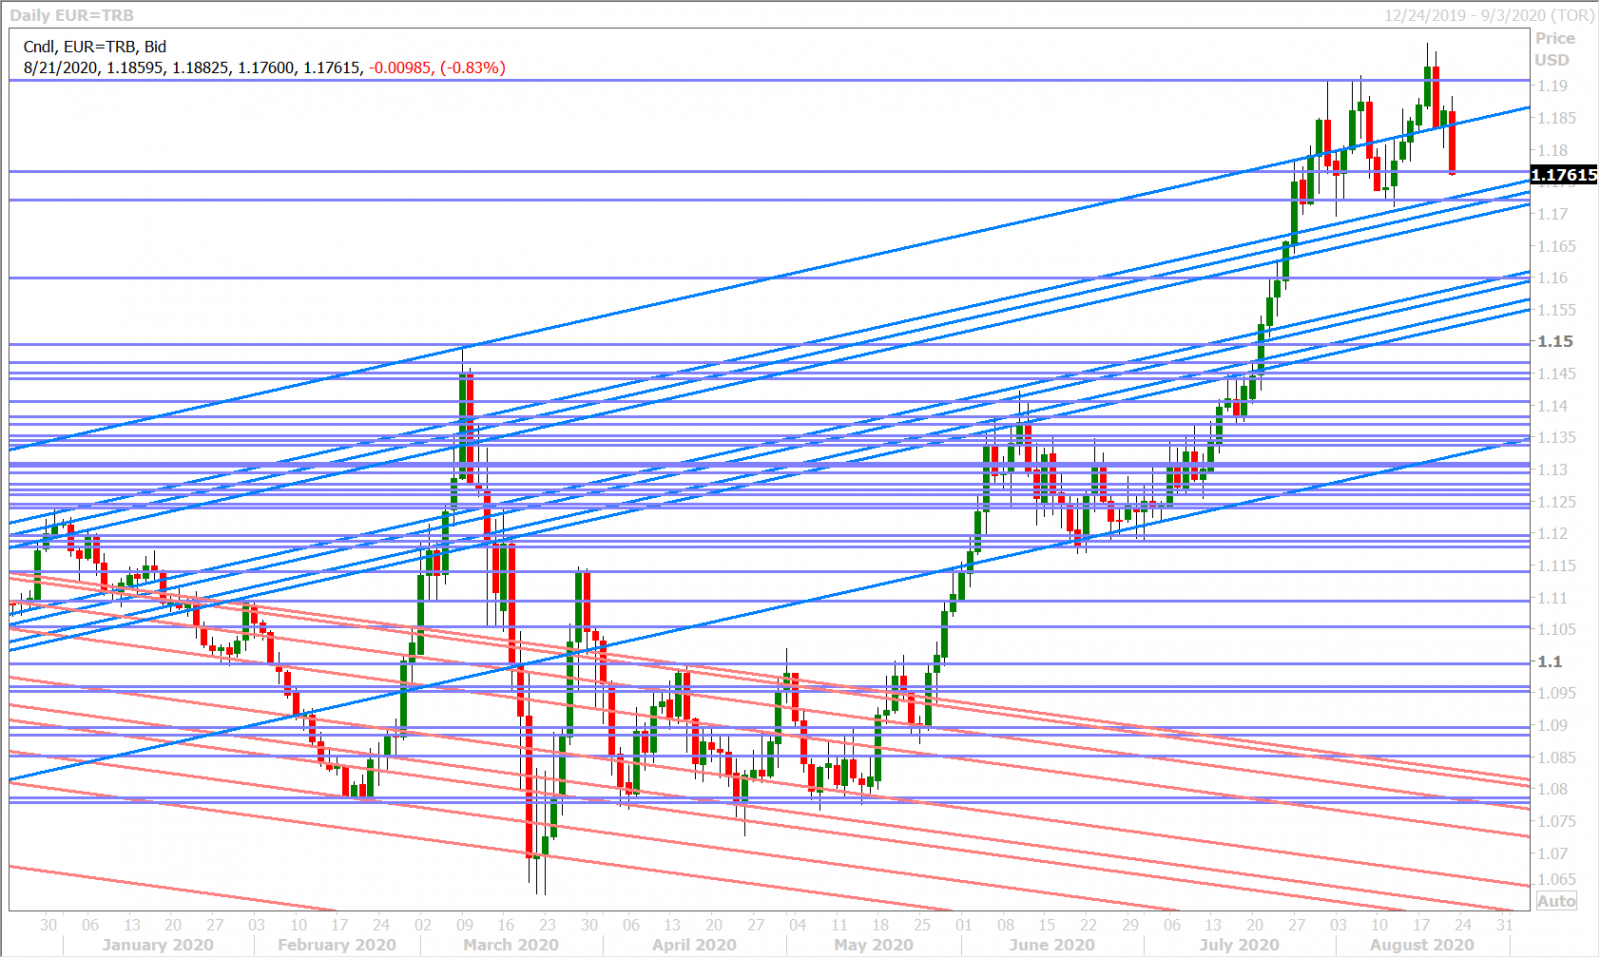Screen dimensions: 1600x958
Task: Click the 1.15 bold price level
Action: 1555,342
